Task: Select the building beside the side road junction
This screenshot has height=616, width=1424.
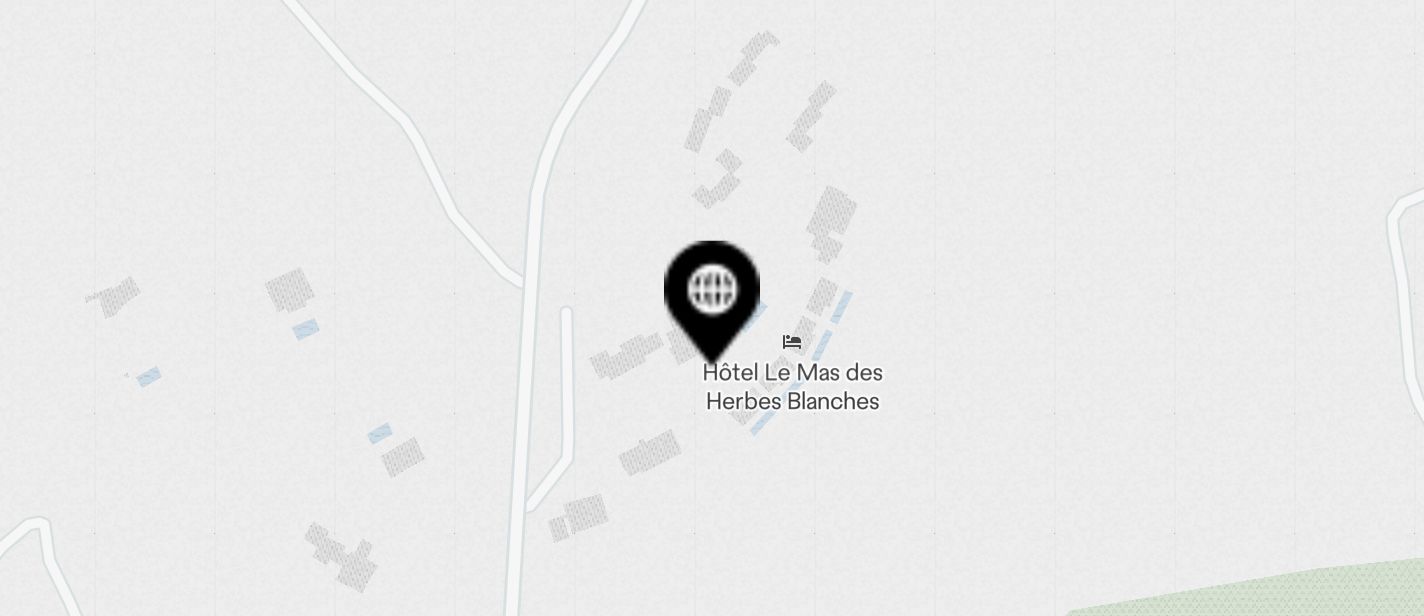Action: [x=578, y=517]
